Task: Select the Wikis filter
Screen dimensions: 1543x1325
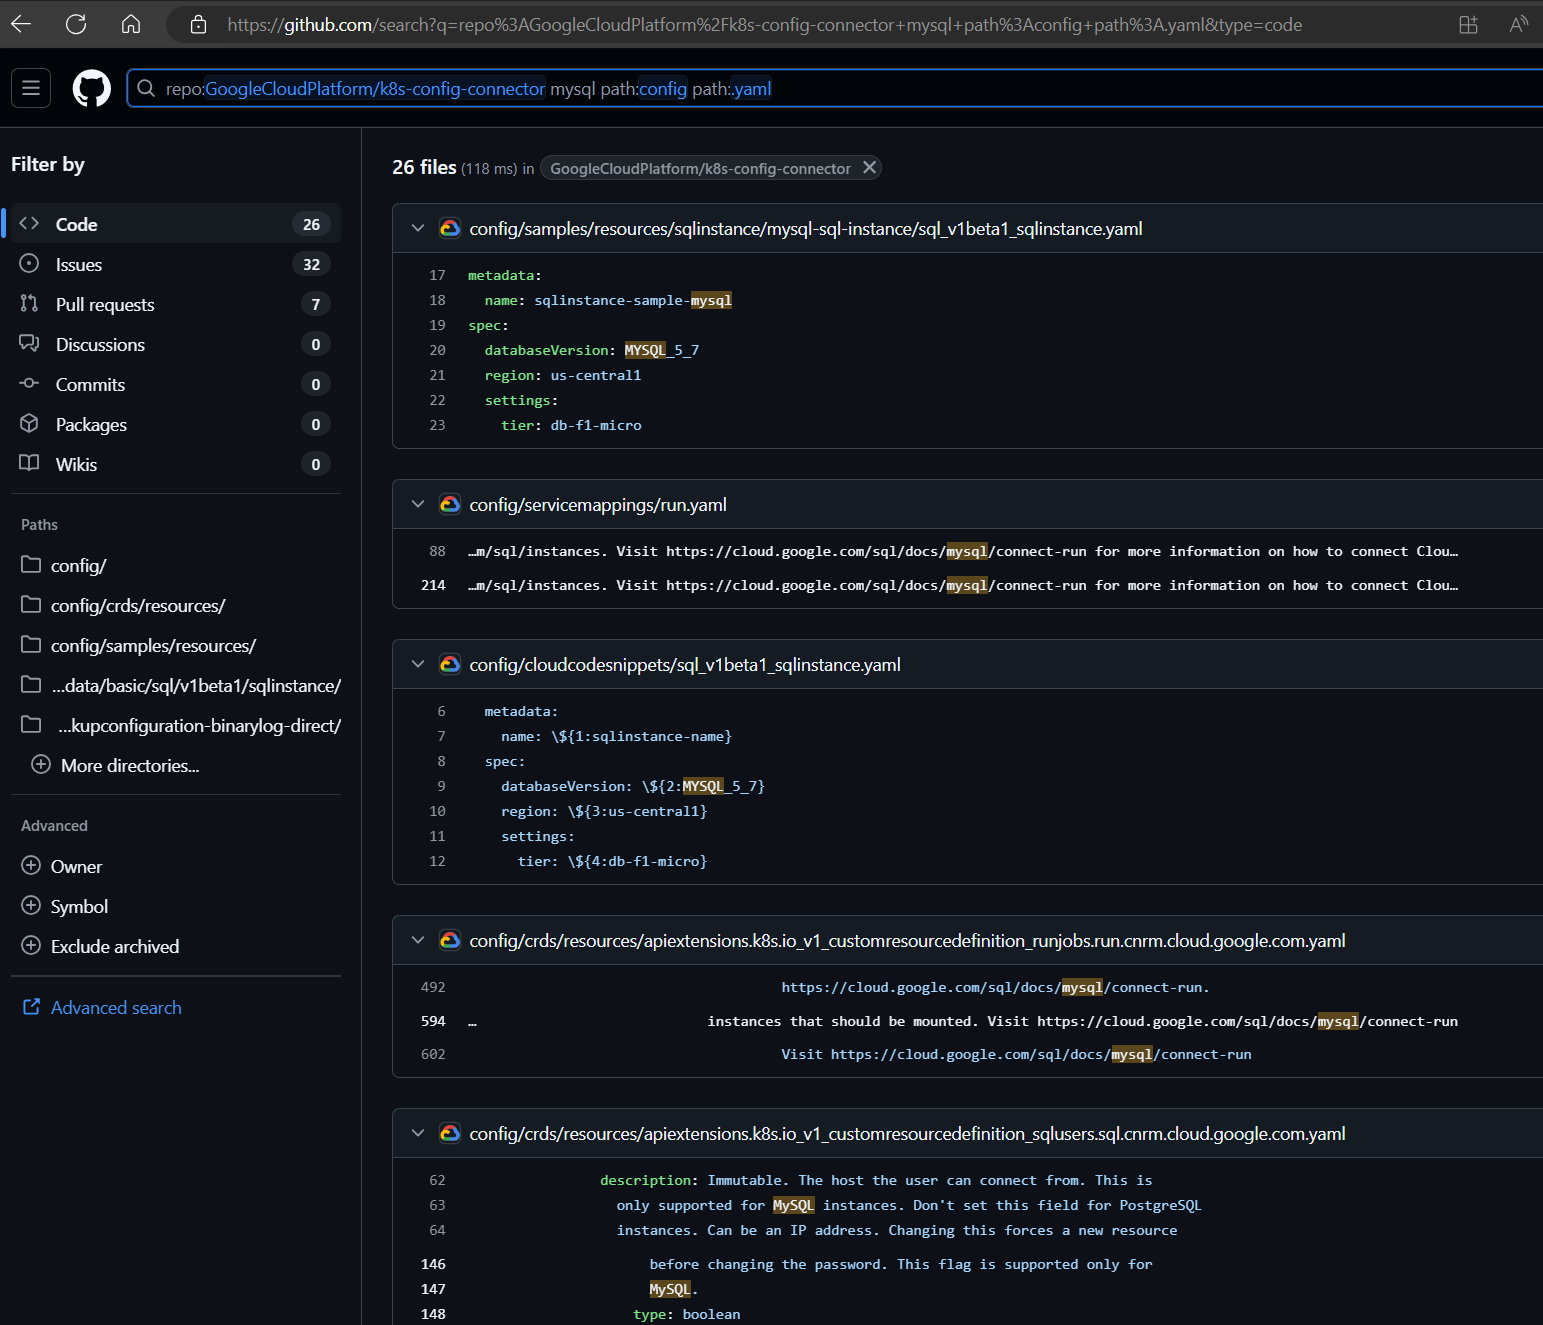Action: click(175, 464)
